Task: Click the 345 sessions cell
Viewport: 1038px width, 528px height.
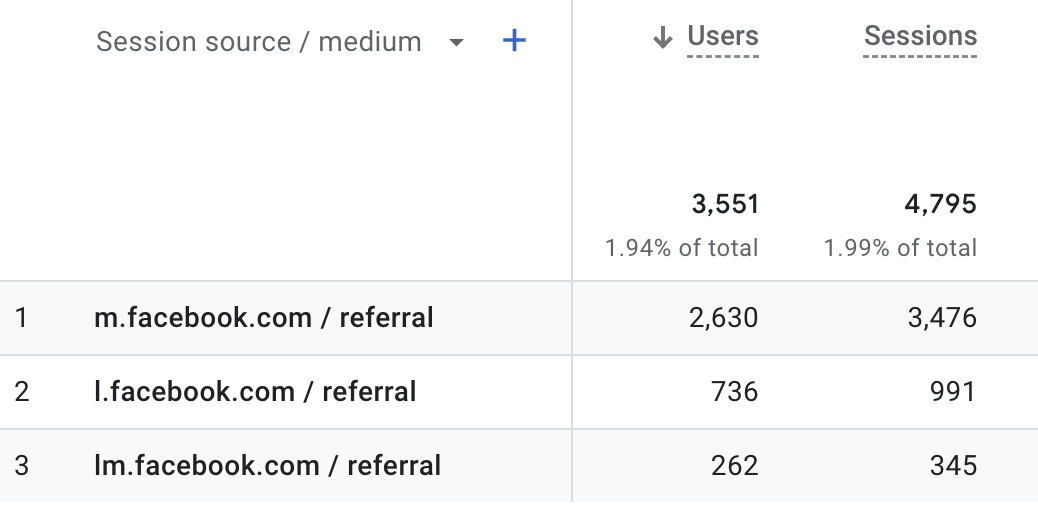Action: [953, 466]
